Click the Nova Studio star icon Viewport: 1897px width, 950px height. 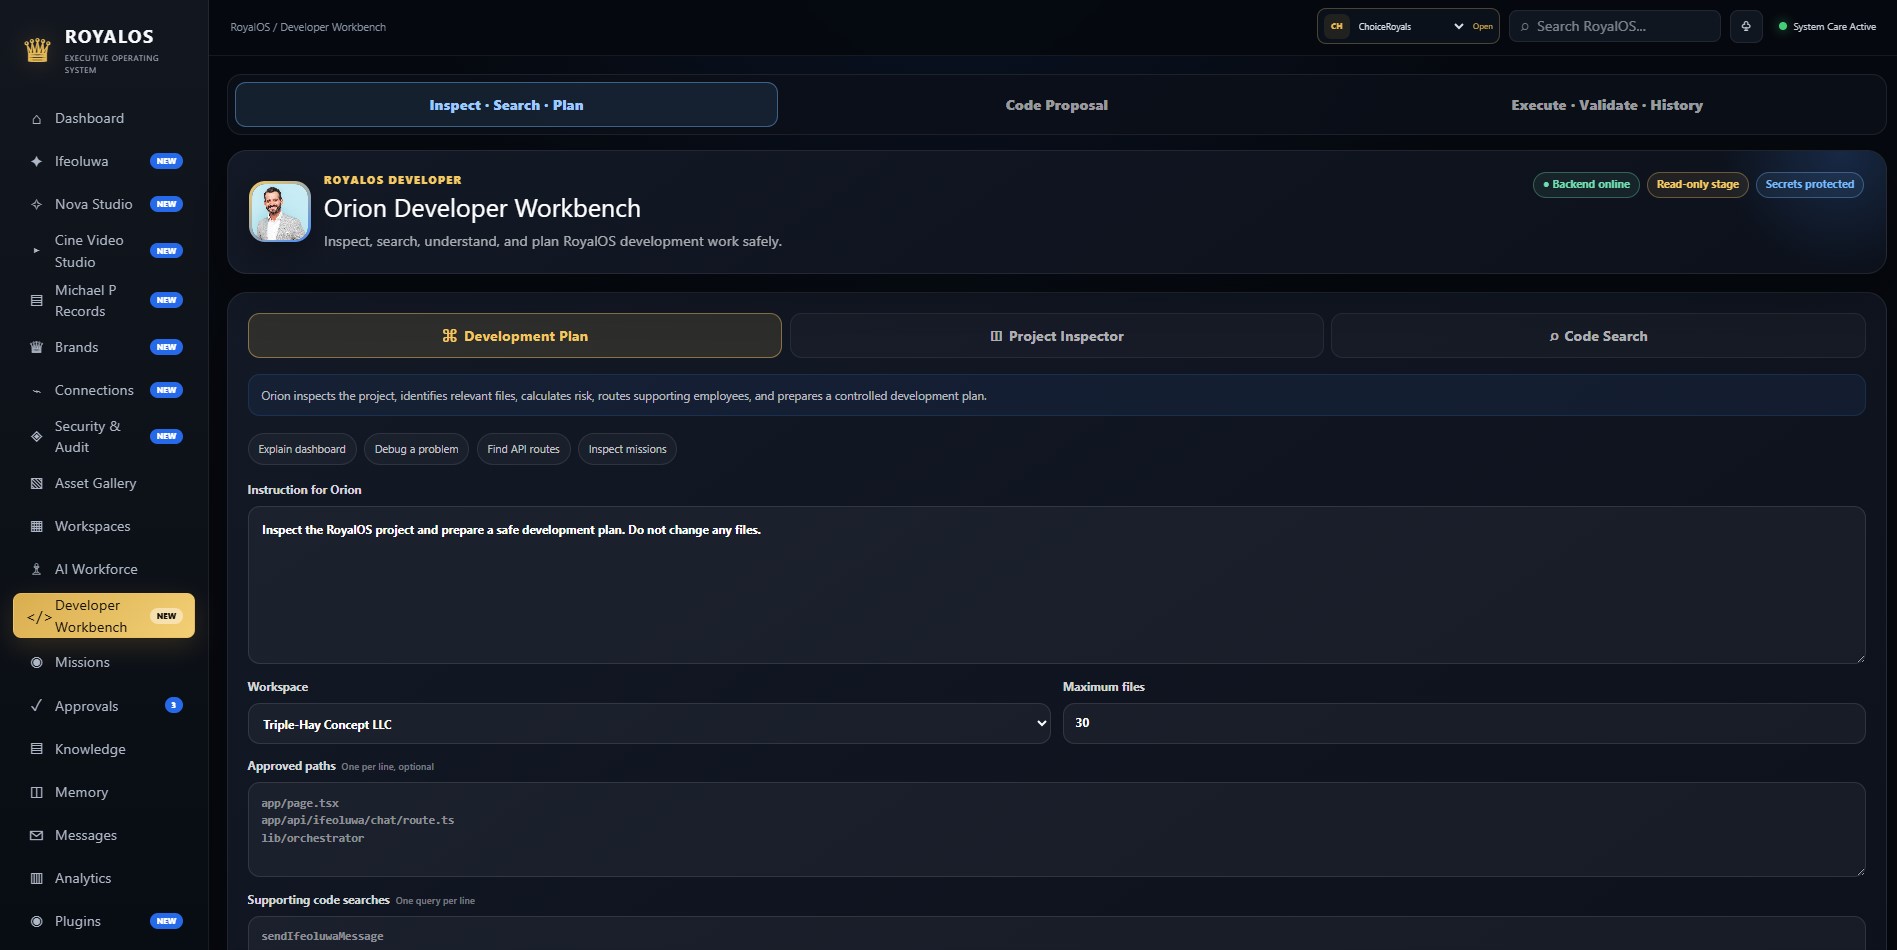[37, 204]
